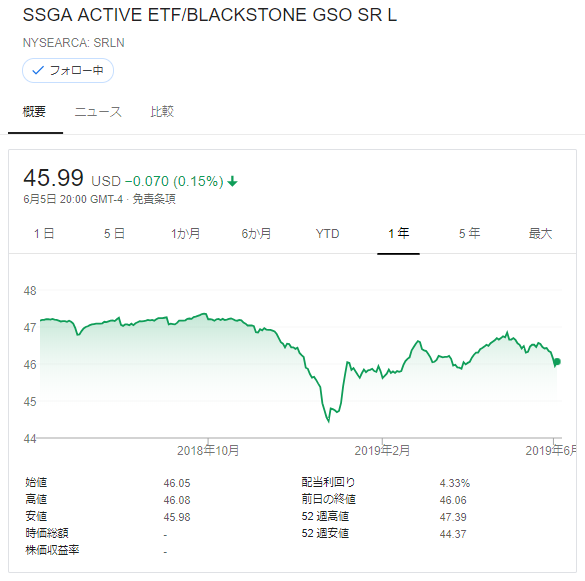Image resolution: width=585 pixels, height=581 pixels.
Task: Click the 株価収益率 label
Action: [52, 550]
